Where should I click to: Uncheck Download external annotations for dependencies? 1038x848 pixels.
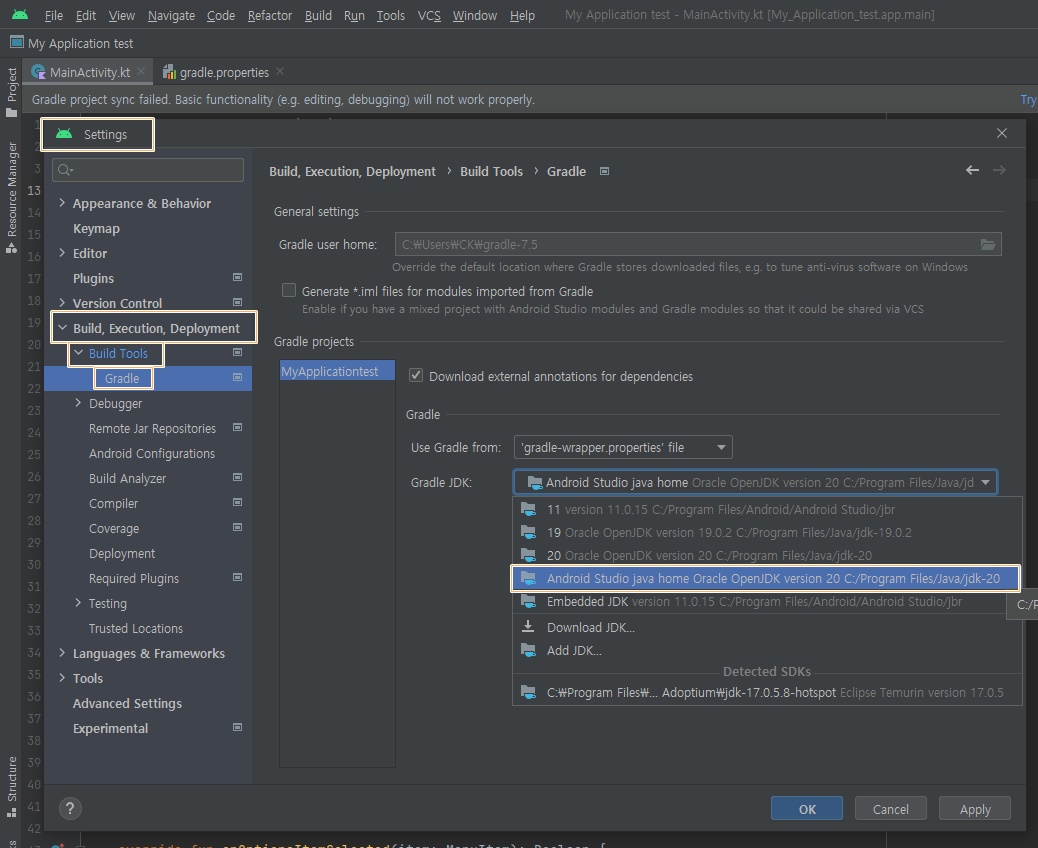(x=416, y=375)
